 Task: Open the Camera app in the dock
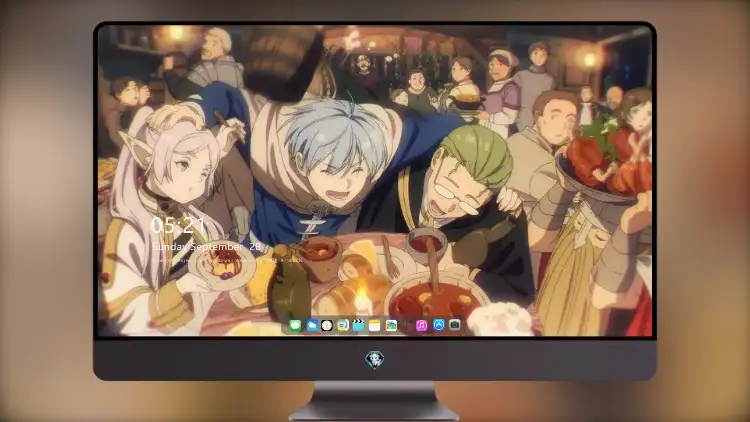coord(455,325)
